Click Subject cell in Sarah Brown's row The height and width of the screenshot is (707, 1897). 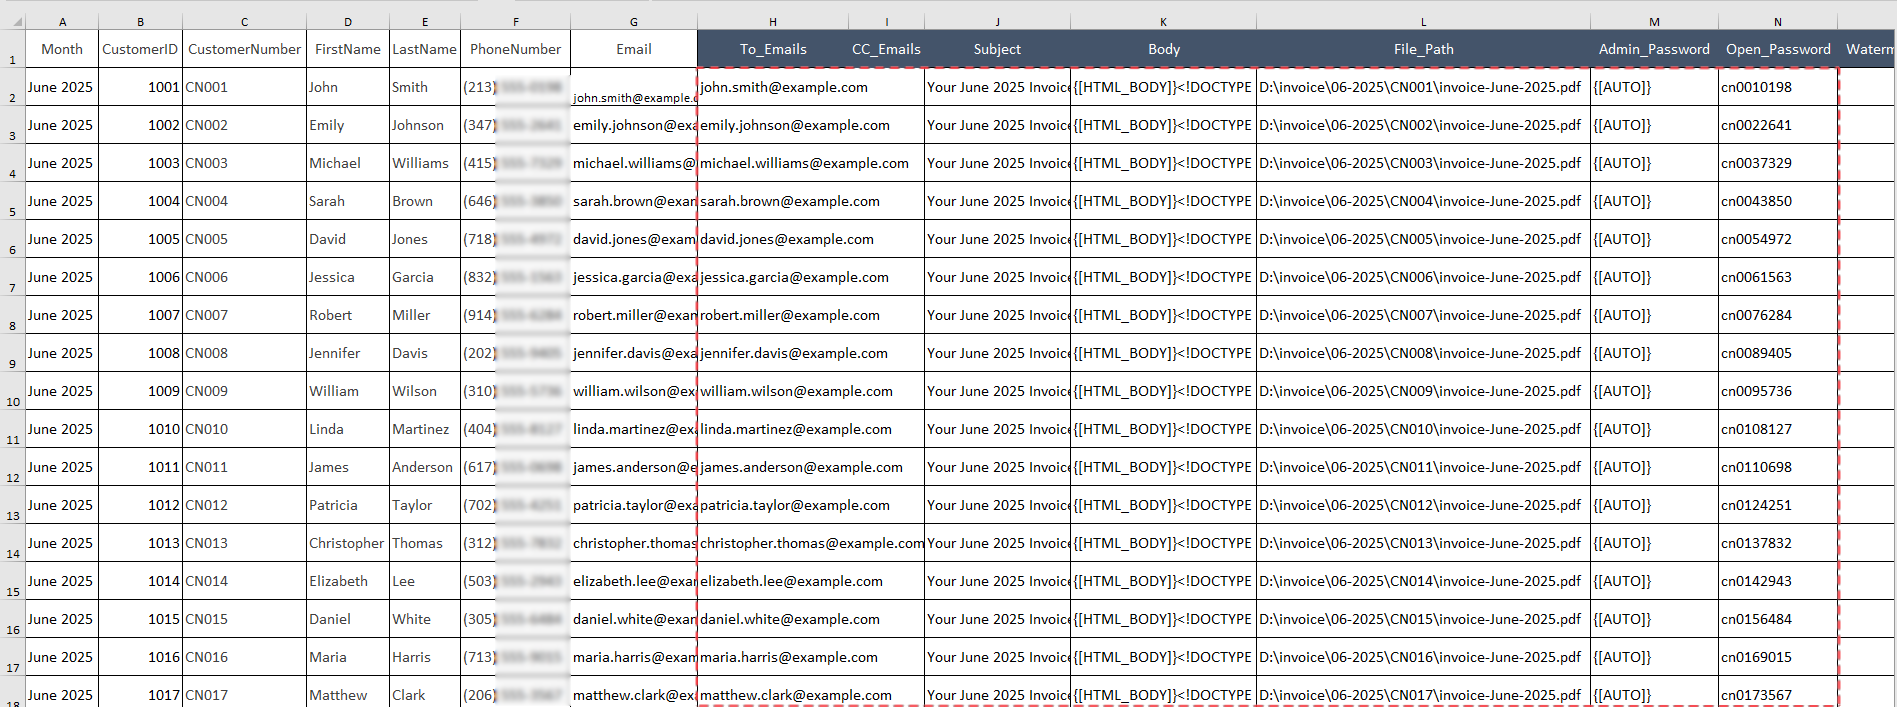pyautogui.click(x=997, y=201)
